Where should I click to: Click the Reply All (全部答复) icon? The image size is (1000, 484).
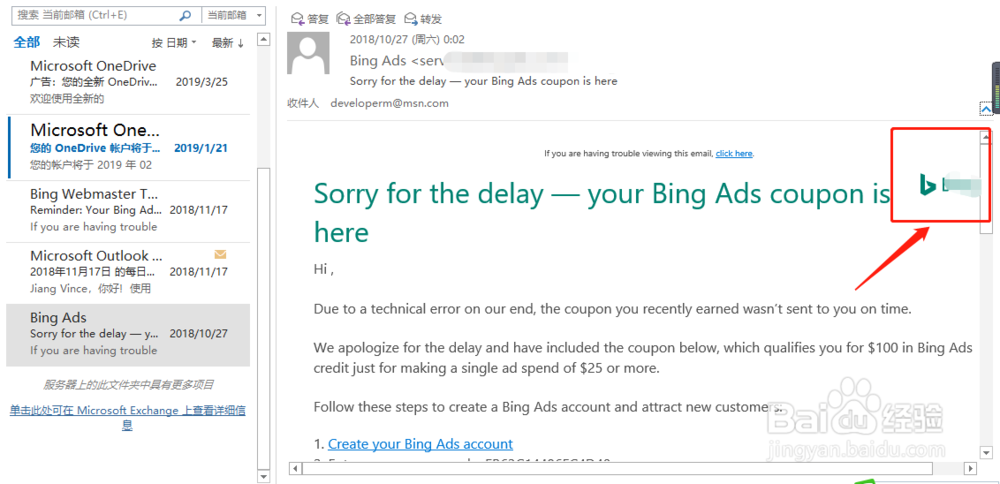[x=344, y=19]
